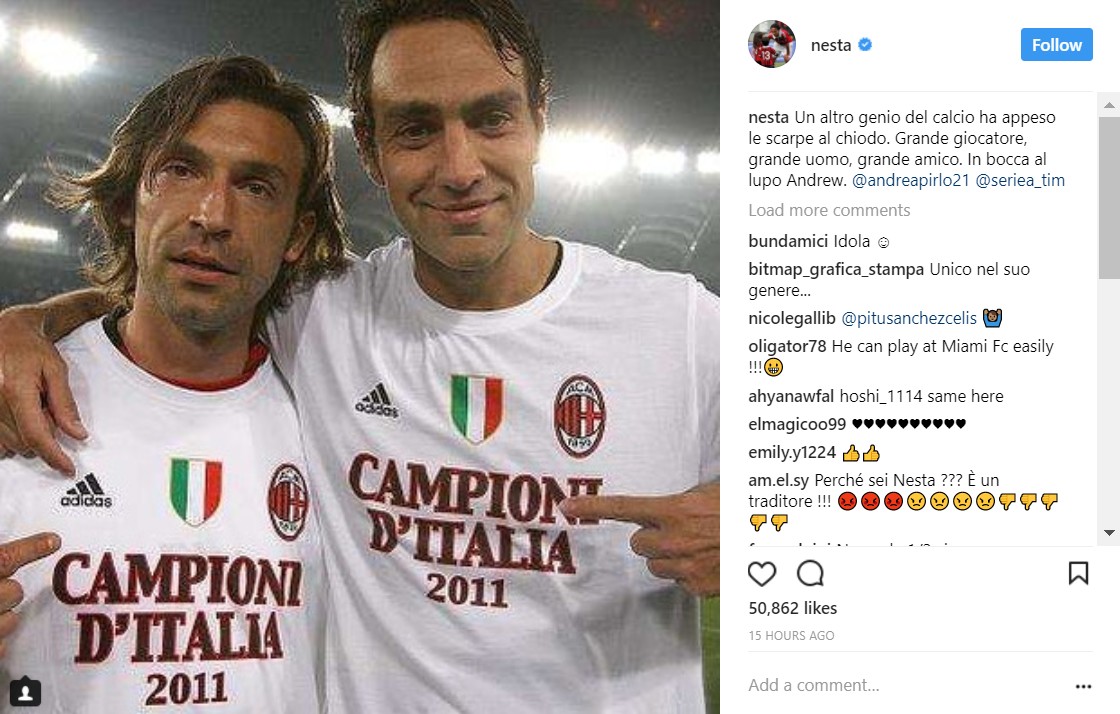The width and height of the screenshot is (1120, 714).
Task: Click the 15 hours ago timestamp
Action: tap(791, 636)
